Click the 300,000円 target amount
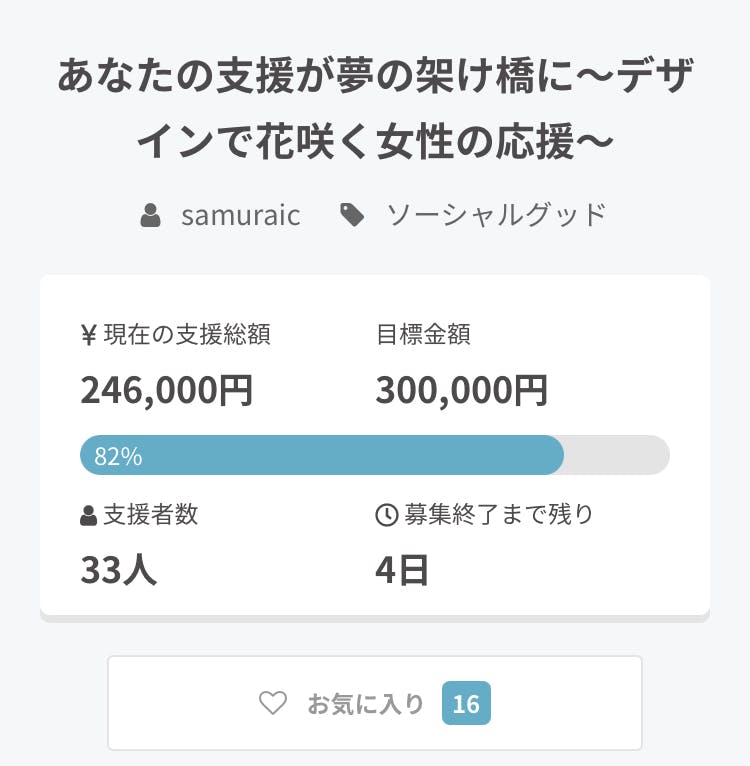This screenshot has height=766, width=750. pyautogui.click(x=461, y=389)
